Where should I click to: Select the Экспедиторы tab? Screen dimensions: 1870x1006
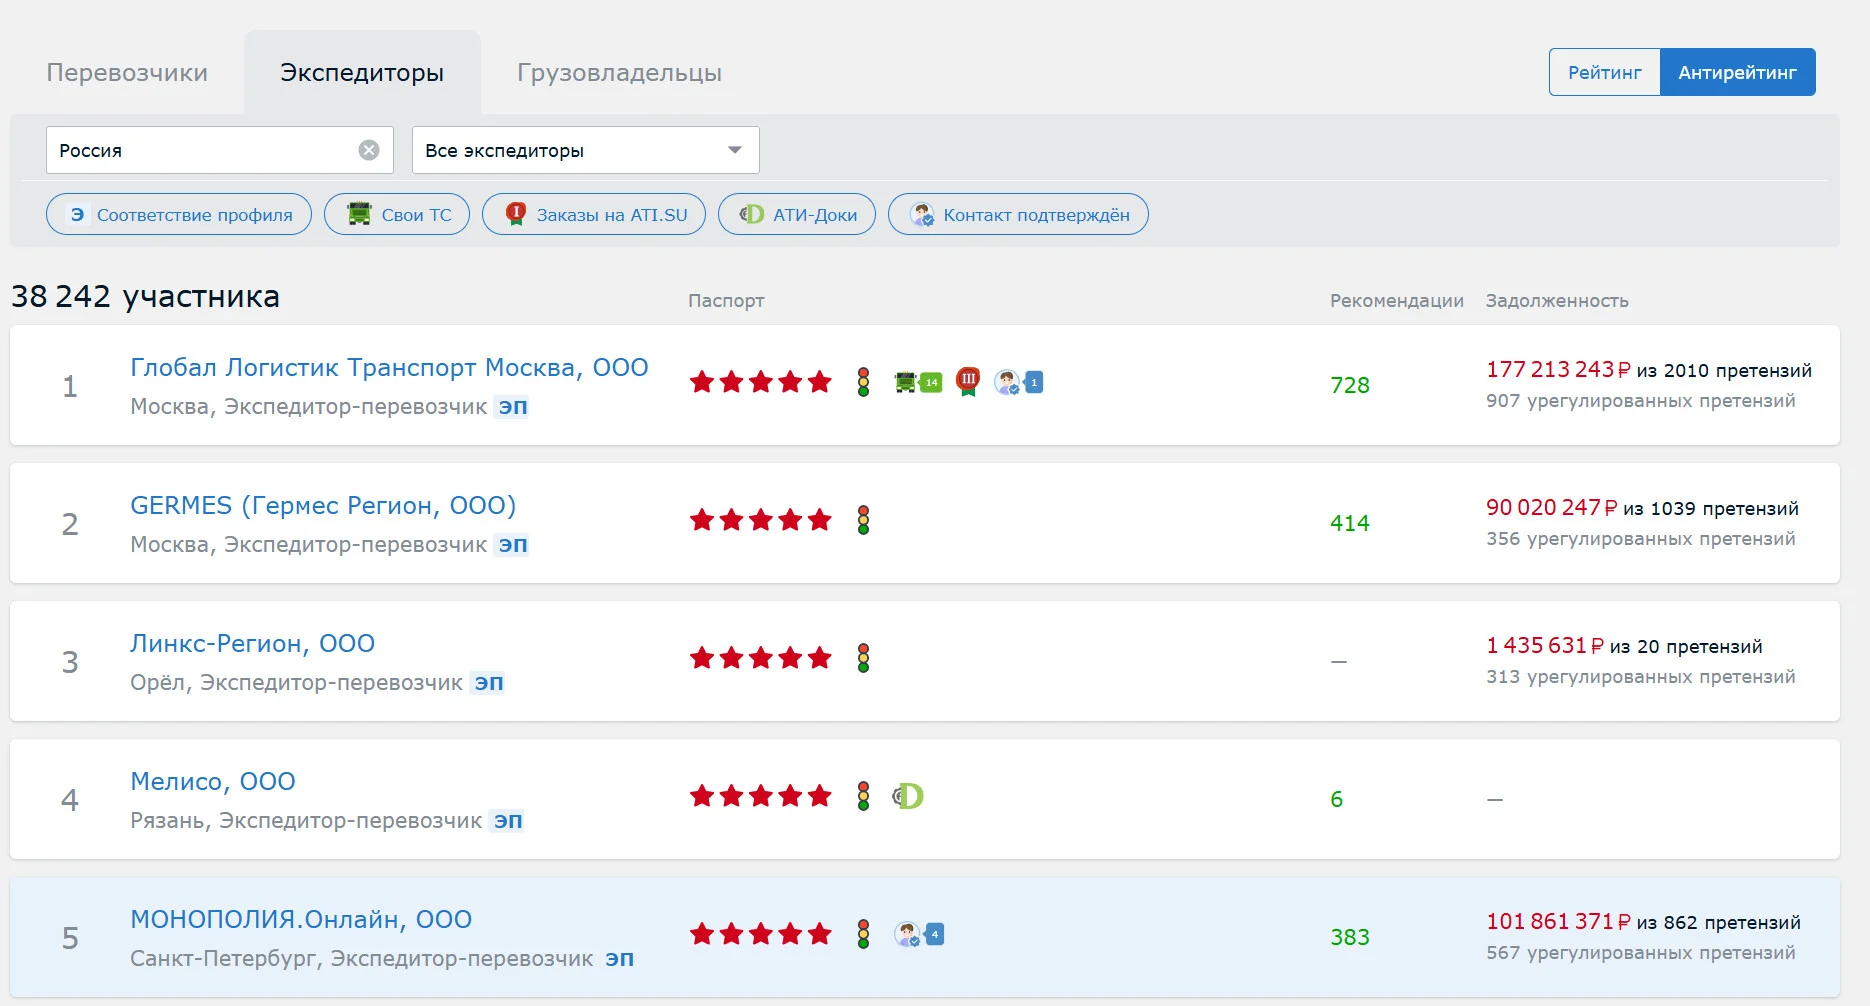click(362, 73)
